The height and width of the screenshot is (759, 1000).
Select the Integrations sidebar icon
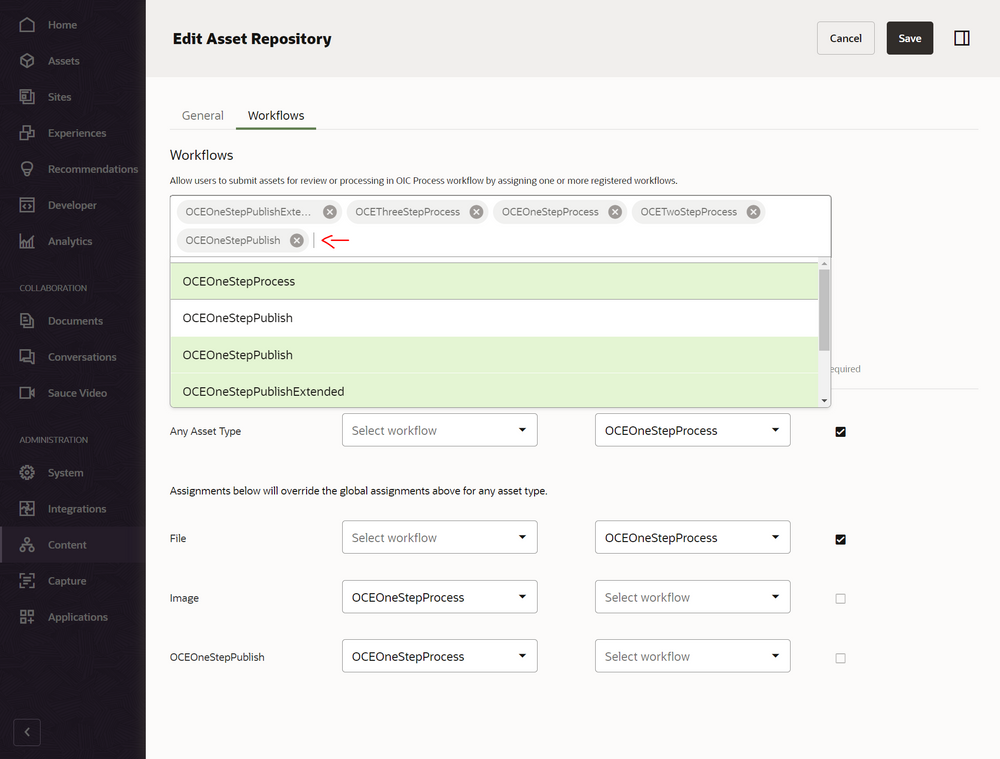27,508
